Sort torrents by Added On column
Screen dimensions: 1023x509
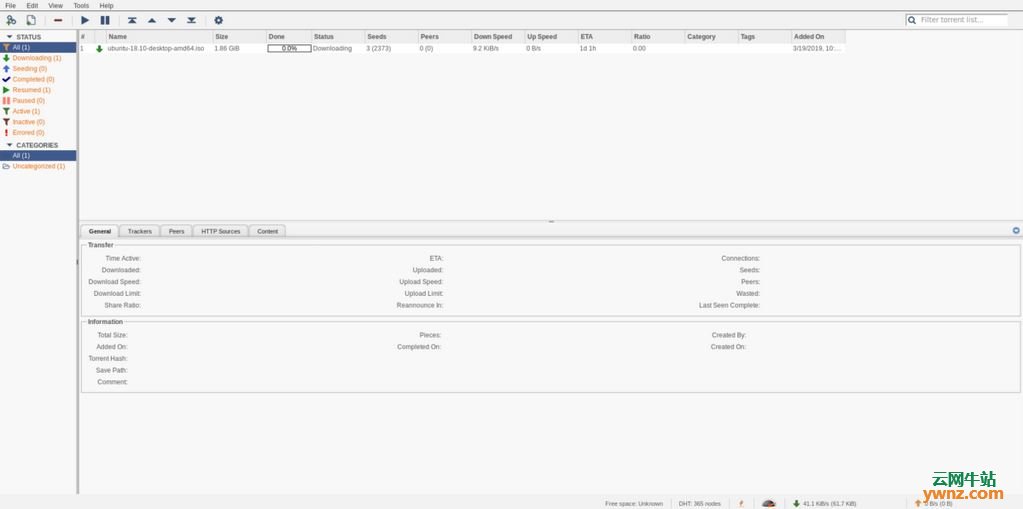(x=819, y=37)
